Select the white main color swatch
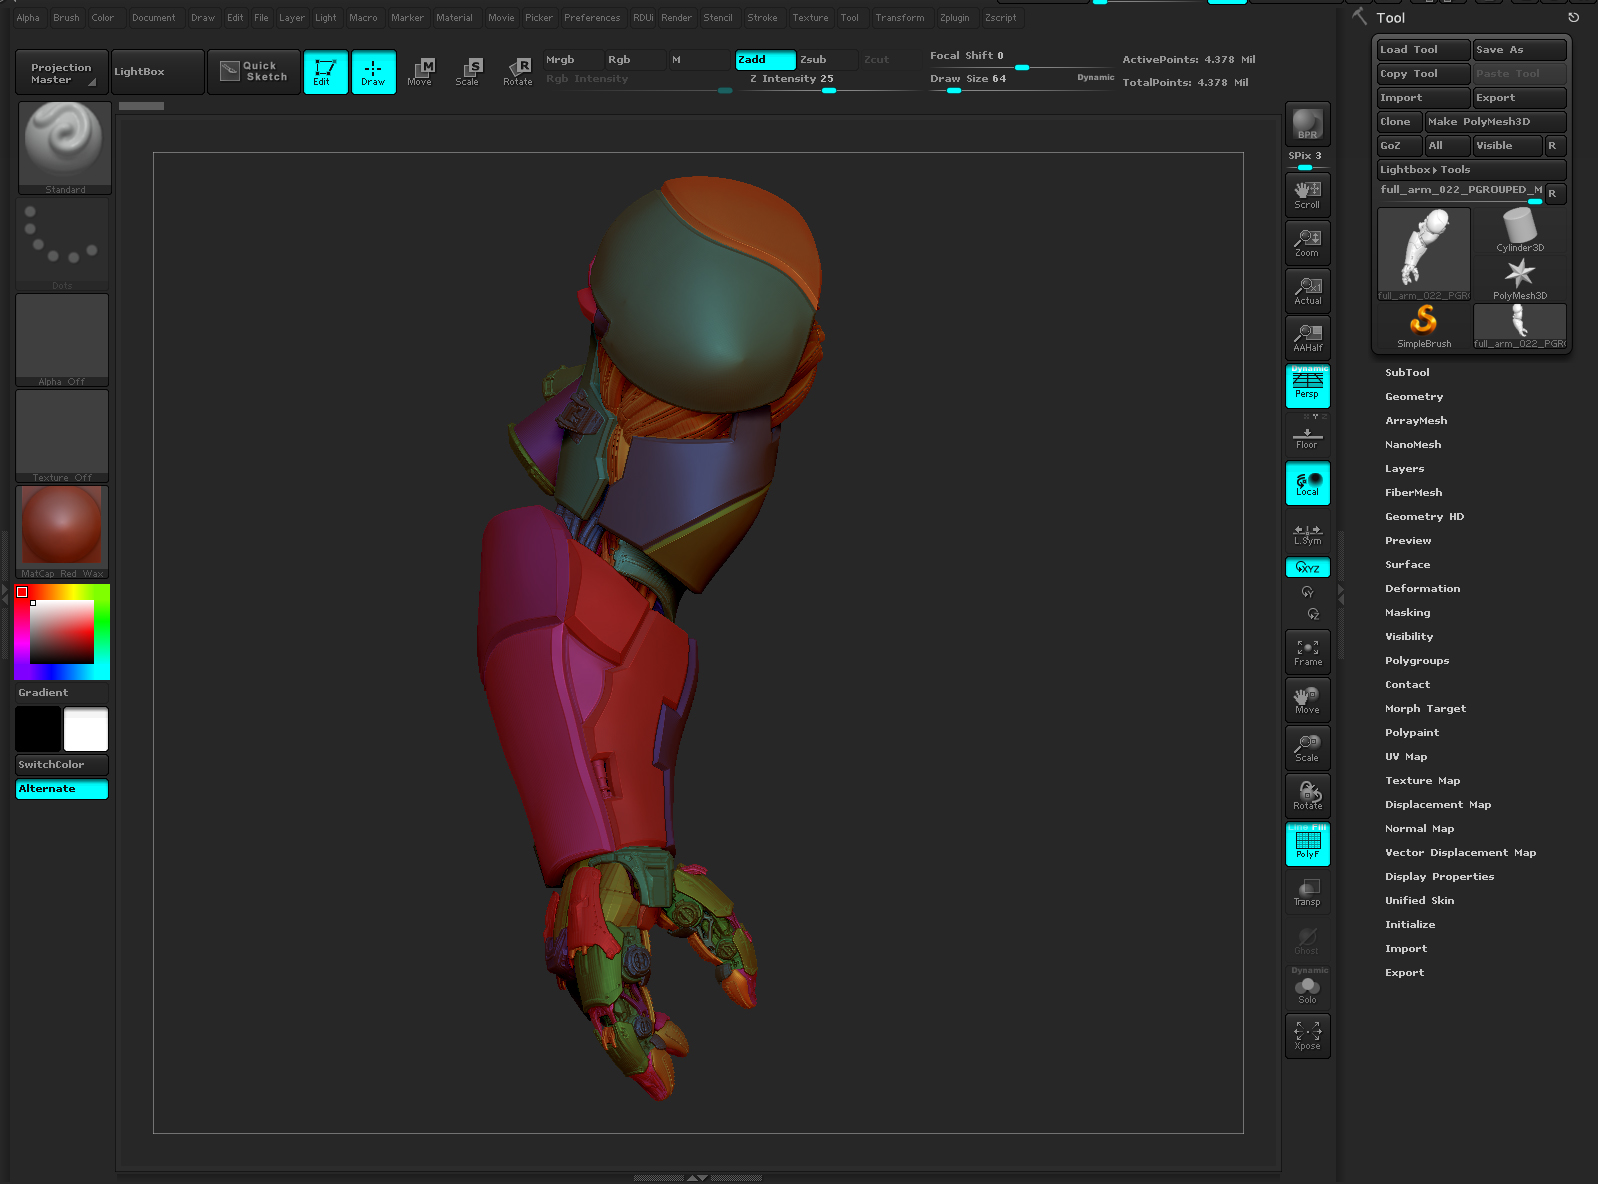Image resolution: width=1598 pixels, height=1184 pixels. [86, 729]
